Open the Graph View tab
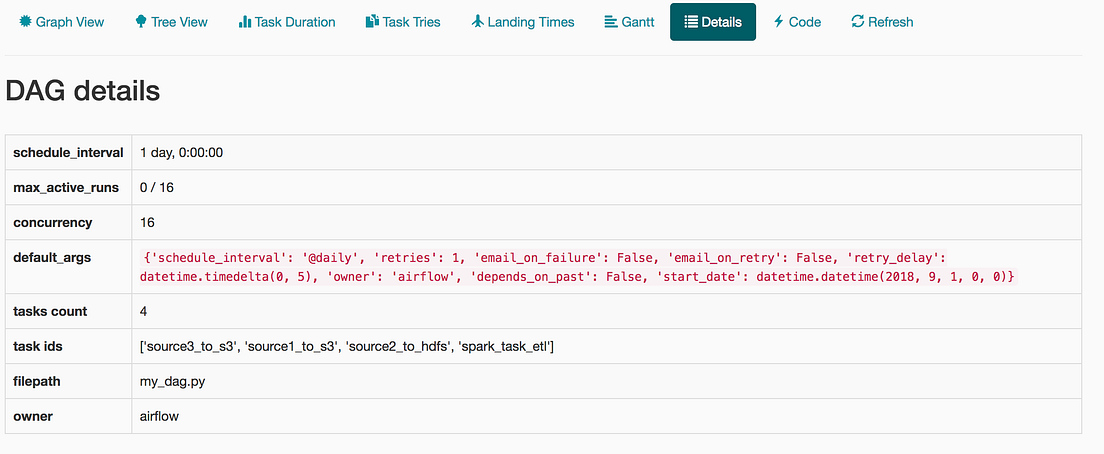 (x=61, y=22)
